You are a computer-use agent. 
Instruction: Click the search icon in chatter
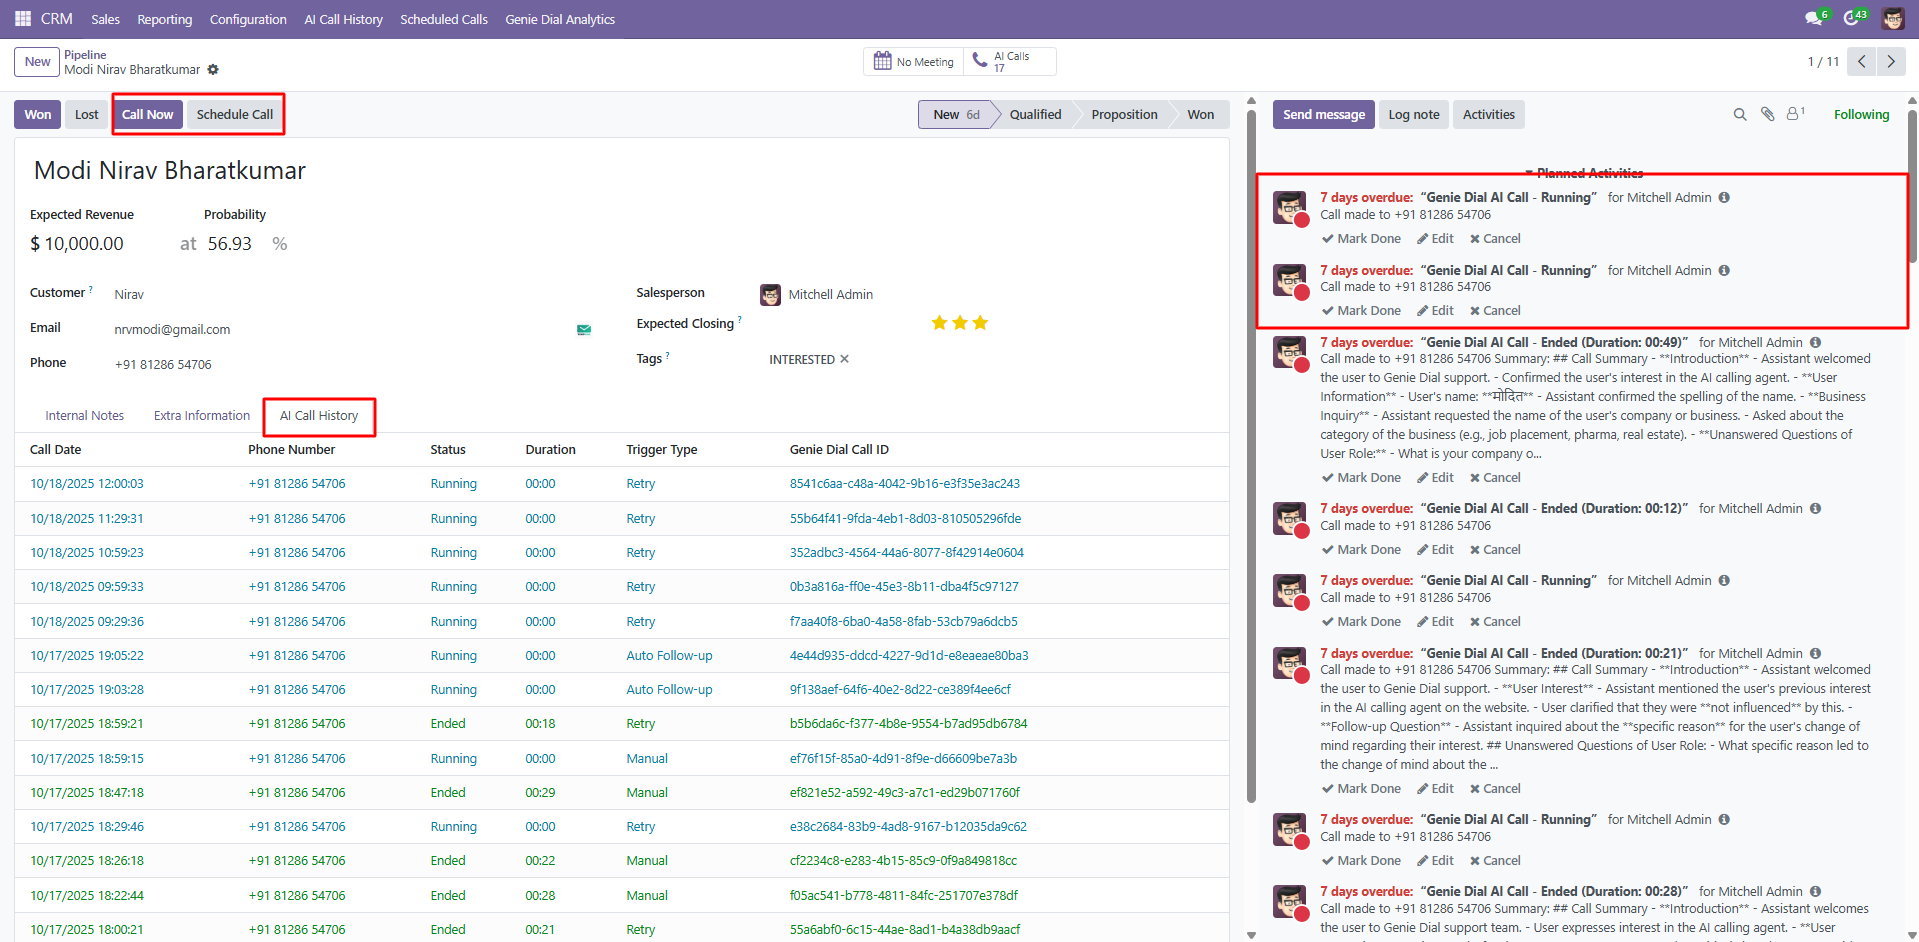coord(1740,115)
